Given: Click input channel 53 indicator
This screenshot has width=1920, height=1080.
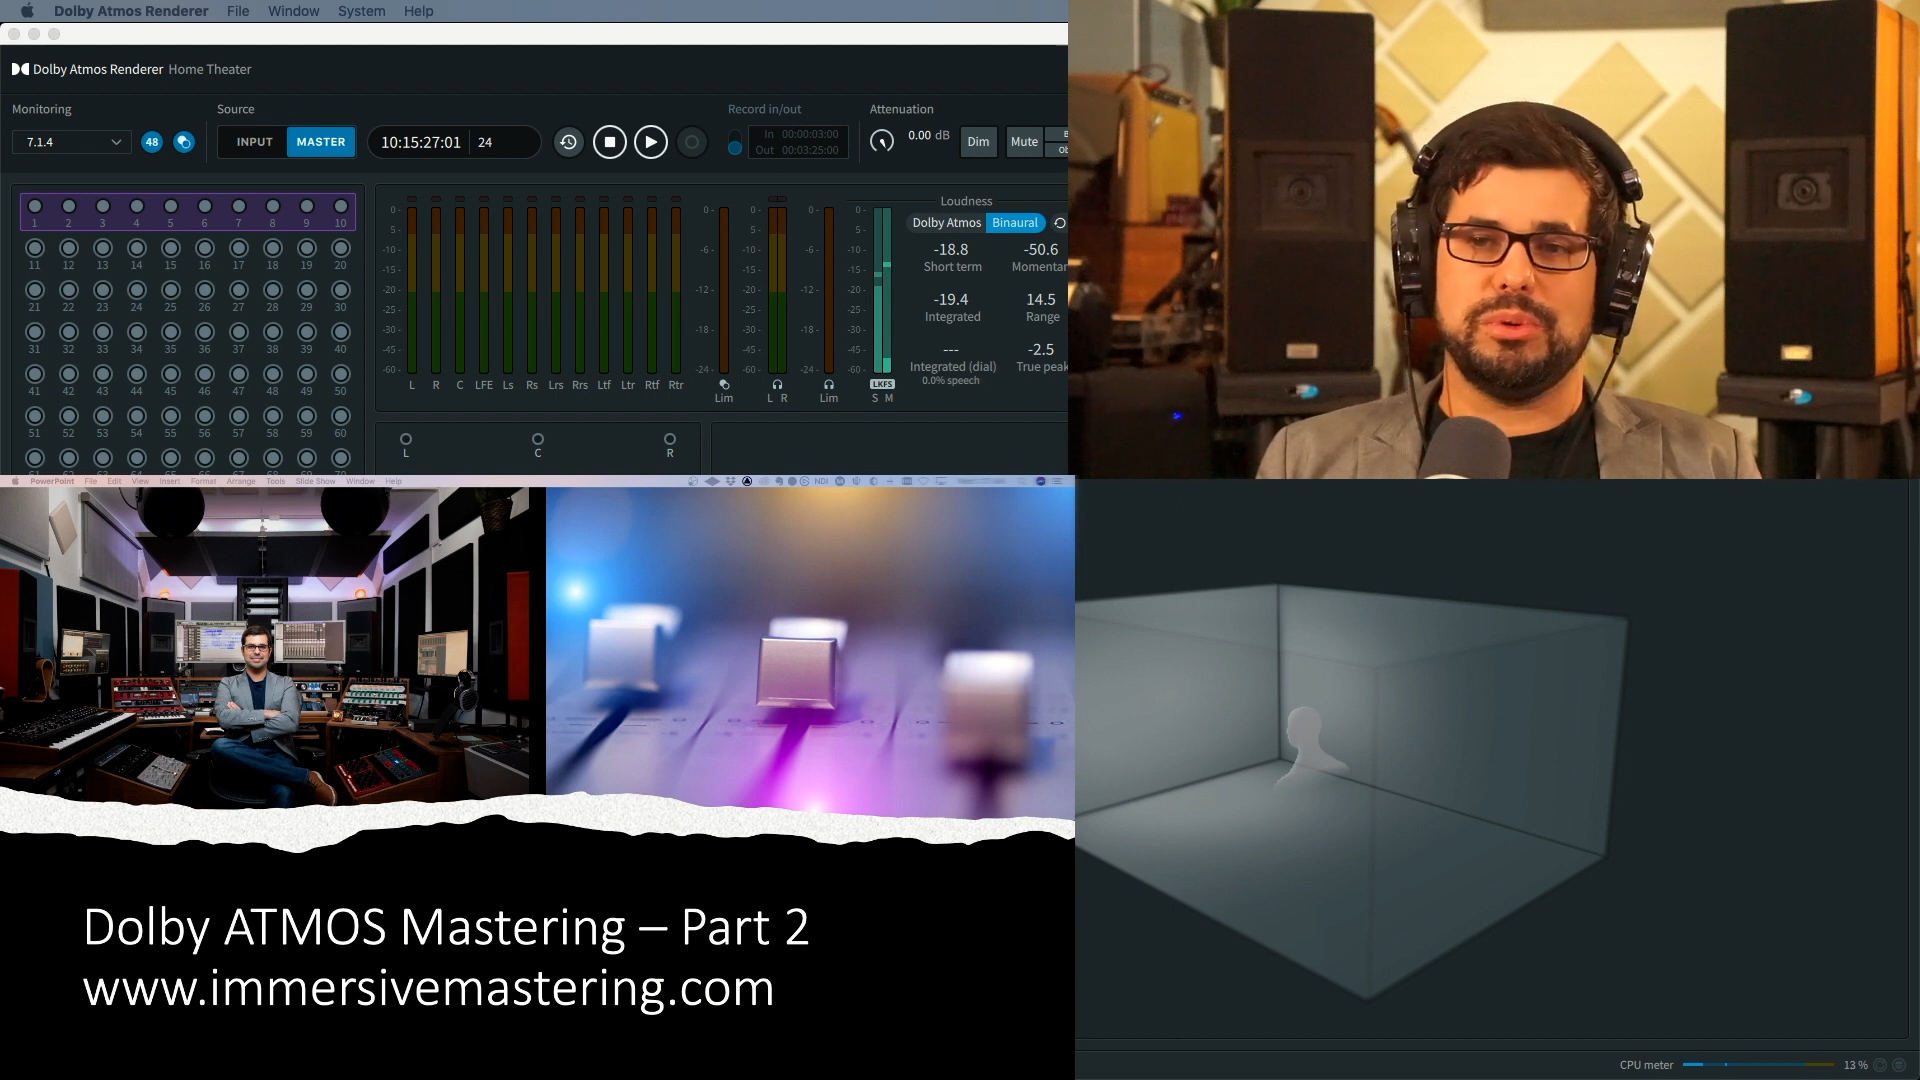Looking at the screenshot, I should 103,416.
